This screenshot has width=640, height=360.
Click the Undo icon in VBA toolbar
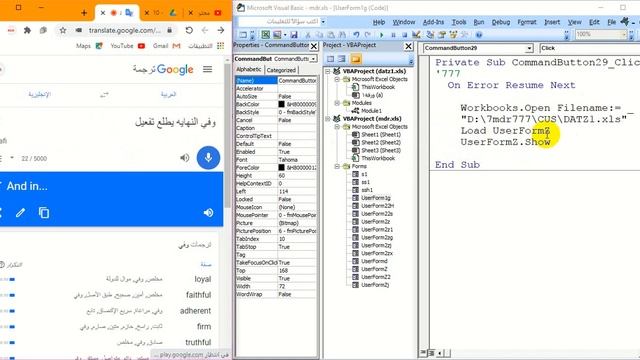356,35
